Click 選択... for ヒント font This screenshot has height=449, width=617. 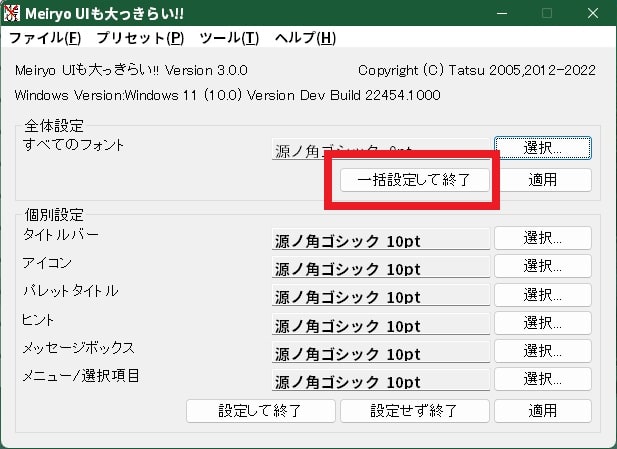[543, 323]
